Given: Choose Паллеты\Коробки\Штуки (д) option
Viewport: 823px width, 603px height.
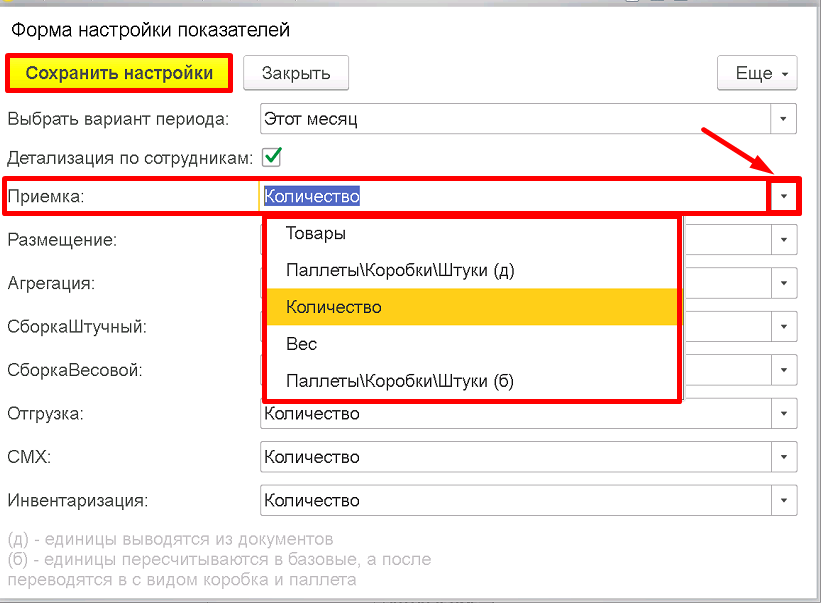Looking at the screenshot, I should coord(473,270).
